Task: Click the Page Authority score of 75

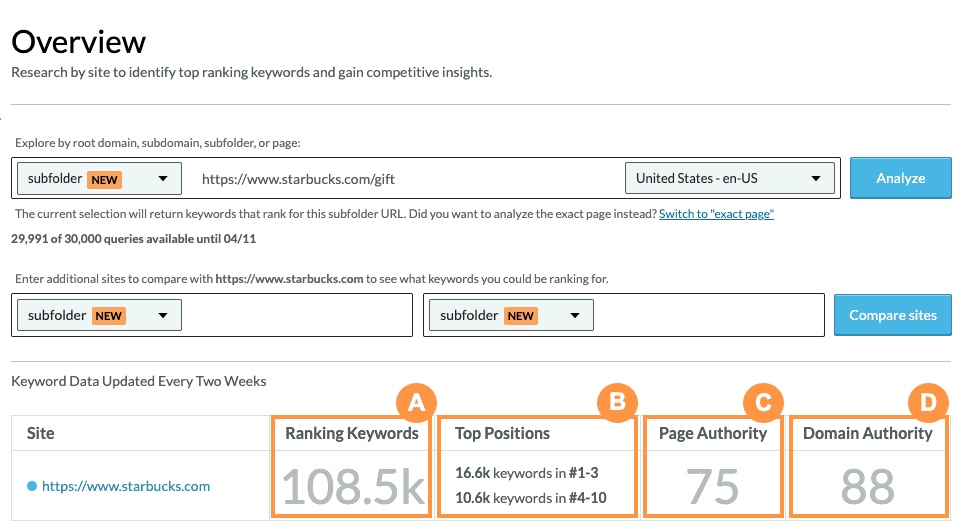Action: pos(712,487)
